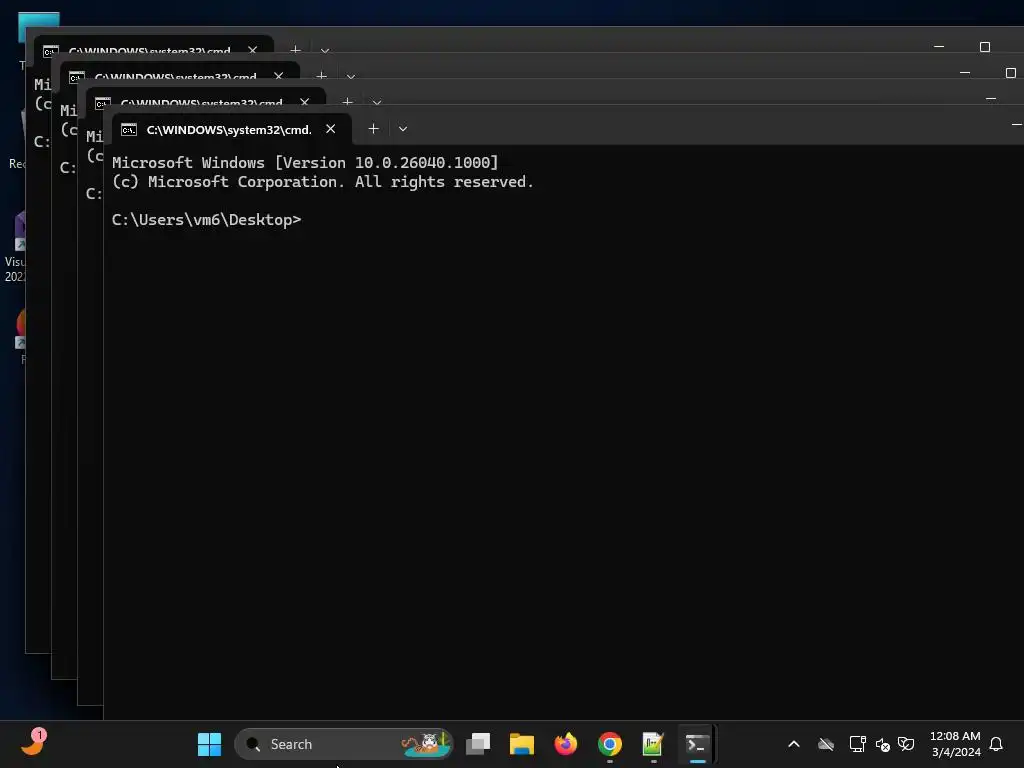Open the widgets icon with notification badge
The width and height of the screenshot is (1024, 768).
pyautogui.click(x=33, y=743)
